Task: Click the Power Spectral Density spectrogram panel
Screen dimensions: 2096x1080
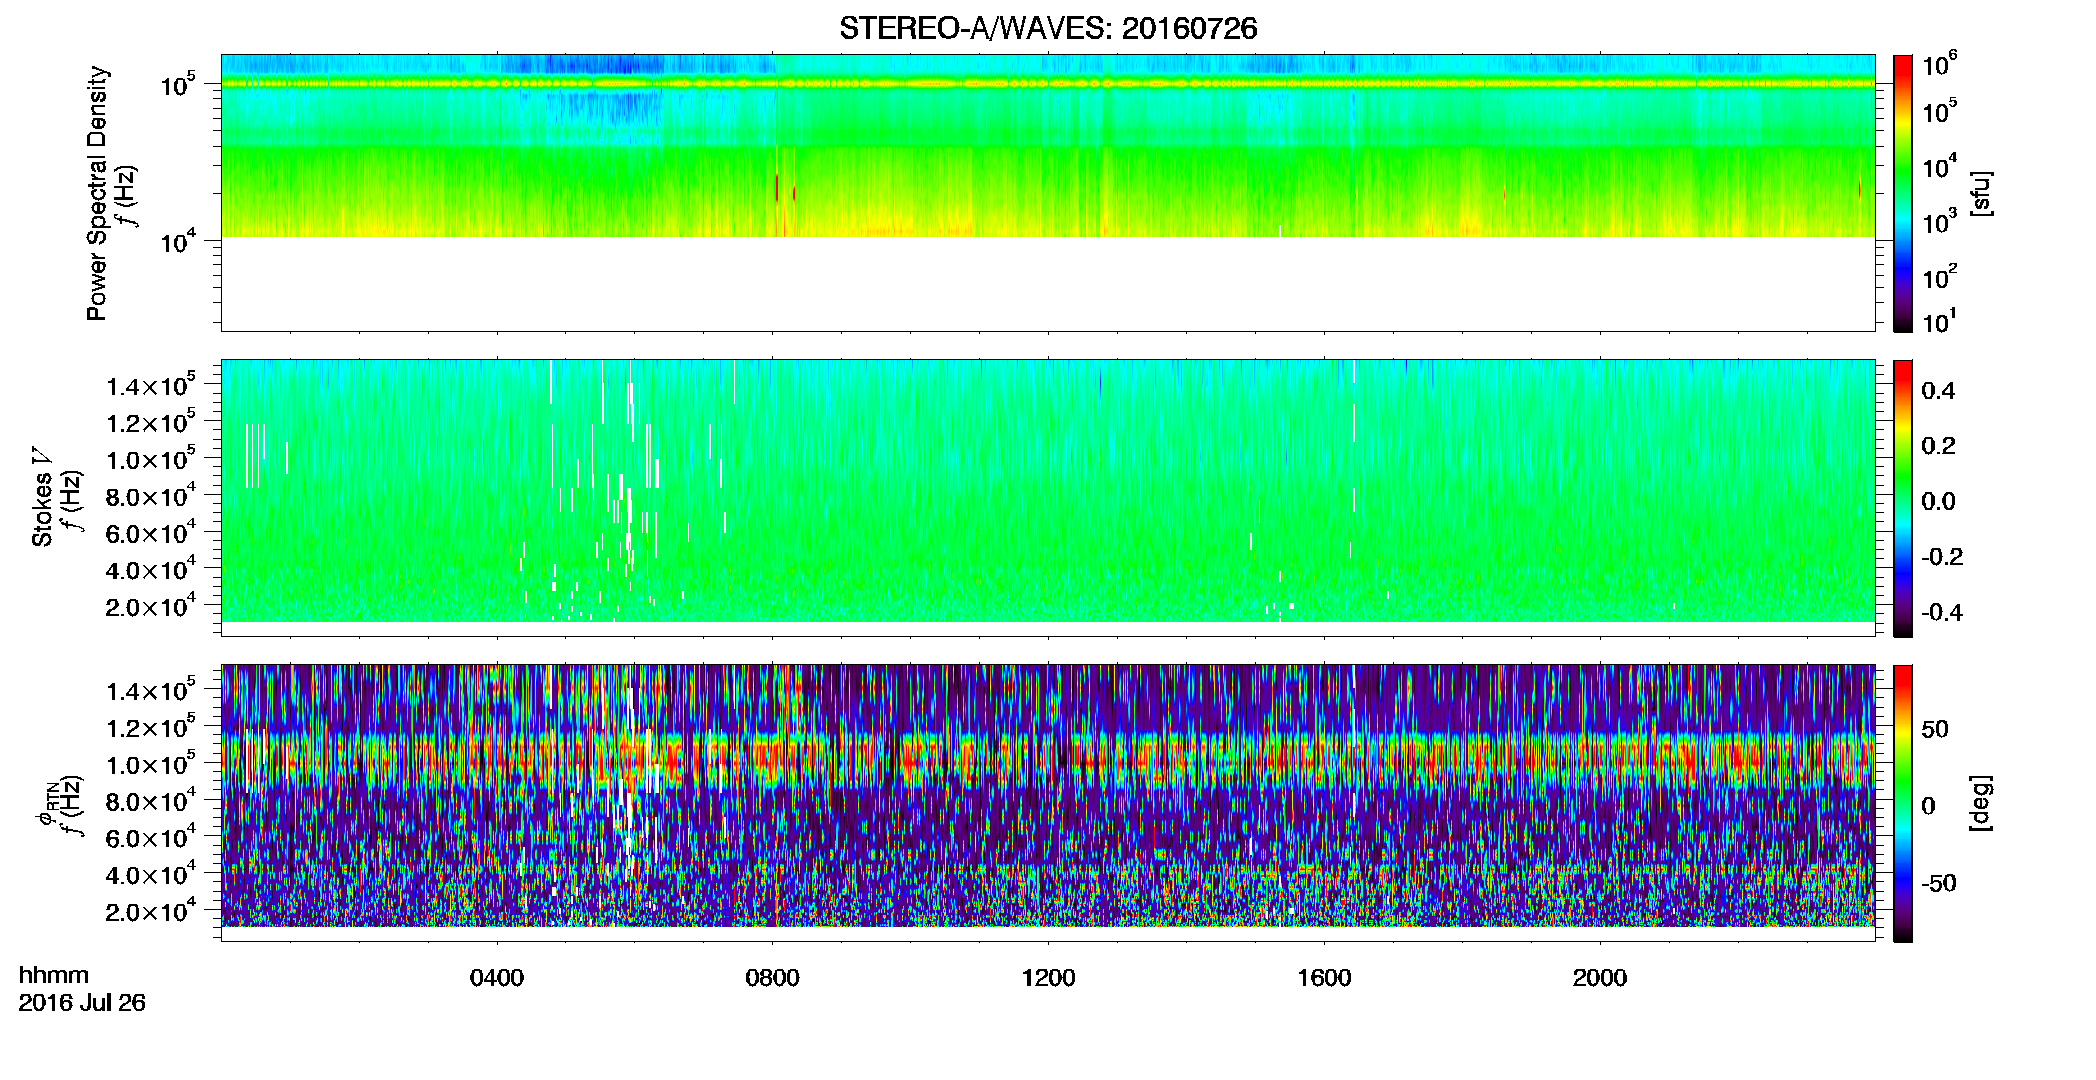Action: pyautogui.click(x=1048, y=192)
